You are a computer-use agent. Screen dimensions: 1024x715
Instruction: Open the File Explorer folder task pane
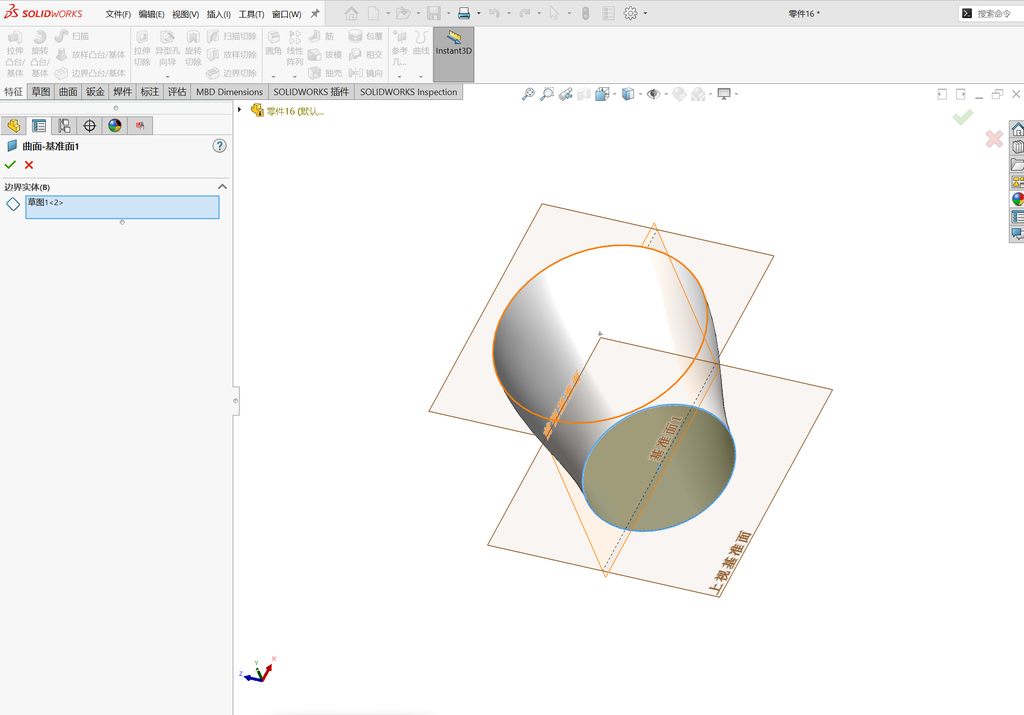1017,165
